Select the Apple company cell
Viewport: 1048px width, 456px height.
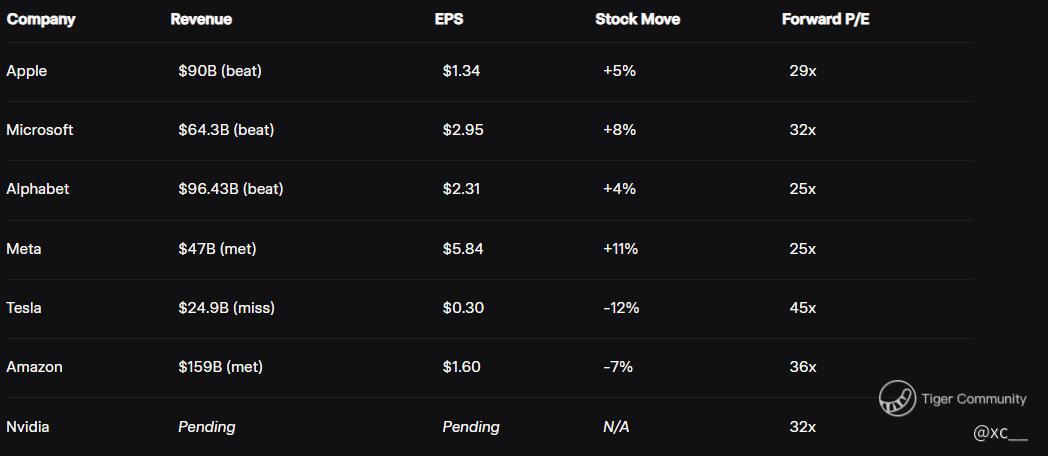point(27,71)
